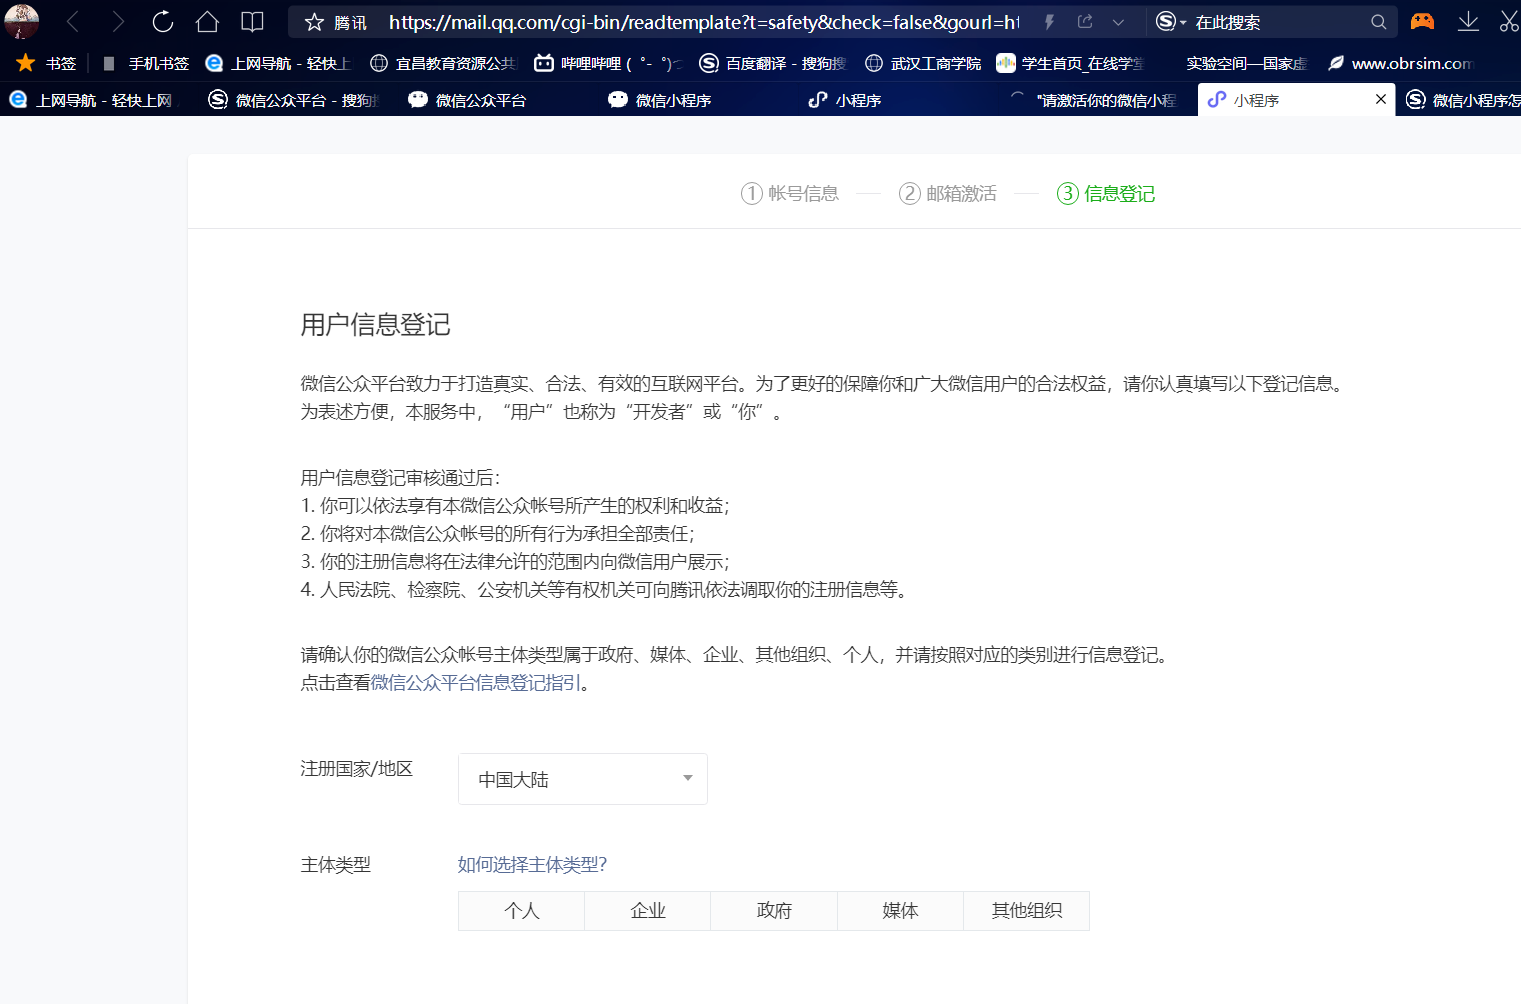The image size is (1521, 1004).
Task: Open 中国大陆 country dropdown
Action: coord(583,779)
